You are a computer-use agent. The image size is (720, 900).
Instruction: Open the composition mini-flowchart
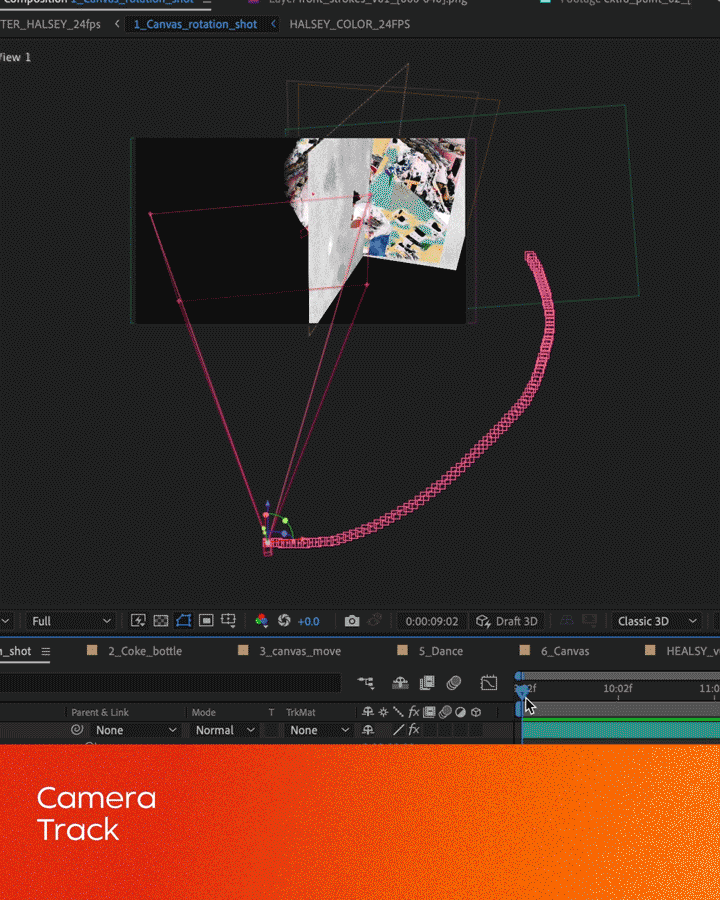tap(366, 683)
